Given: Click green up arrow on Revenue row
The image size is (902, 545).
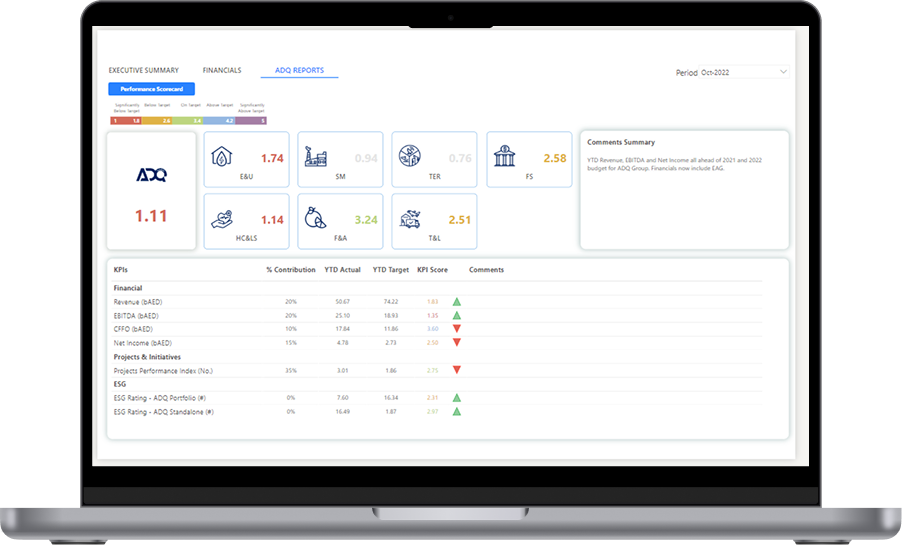Looking at the screenshot, I should pos(457,302).
